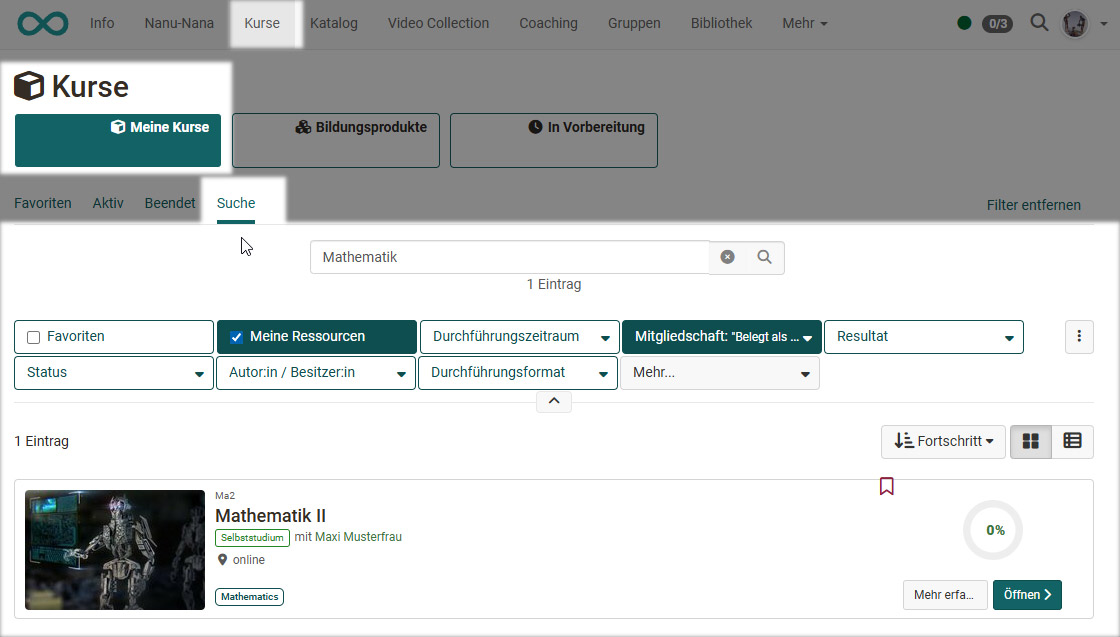Switch to table list view
Screen dimensions: 1120x637
point(1072,441)
